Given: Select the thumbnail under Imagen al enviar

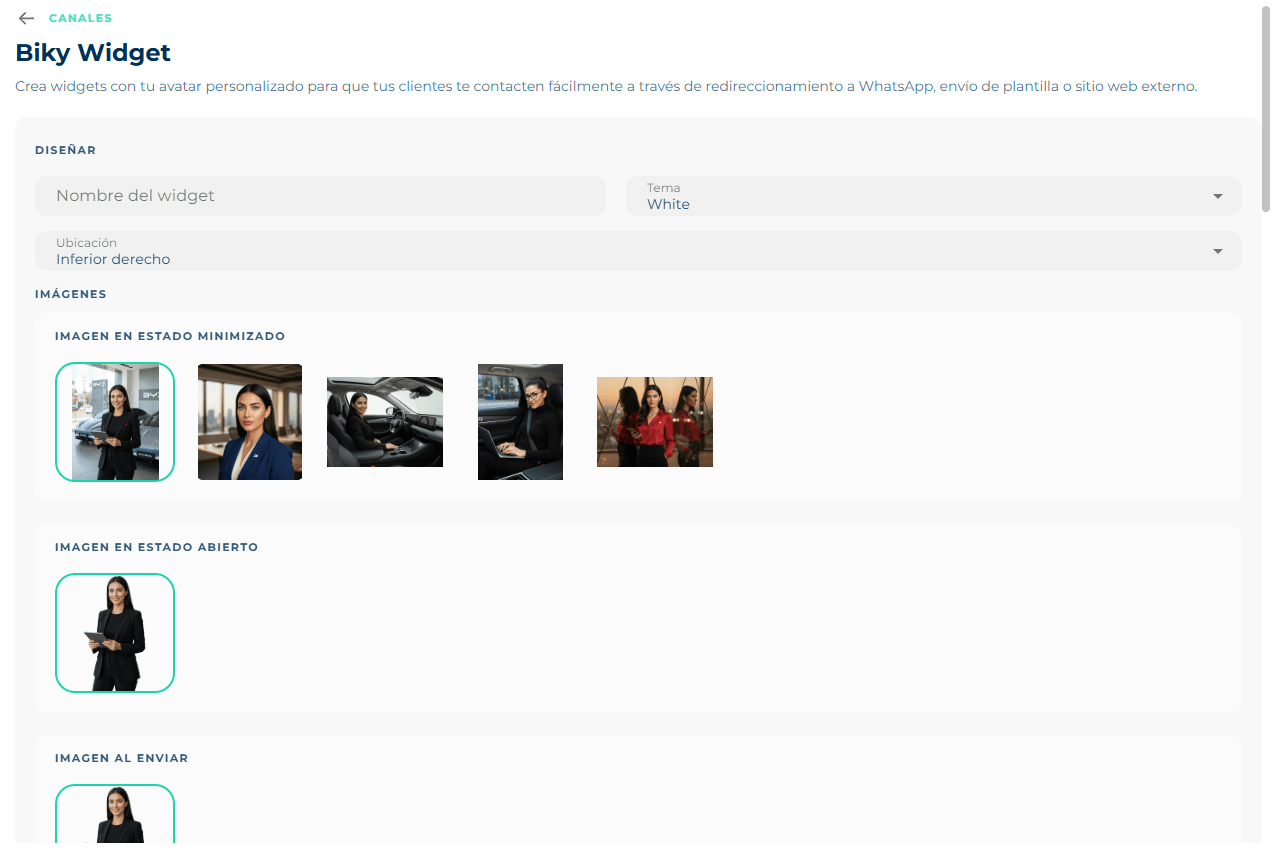Looking at the screenshot, I should pyautogui.click(x=115, y=815).
